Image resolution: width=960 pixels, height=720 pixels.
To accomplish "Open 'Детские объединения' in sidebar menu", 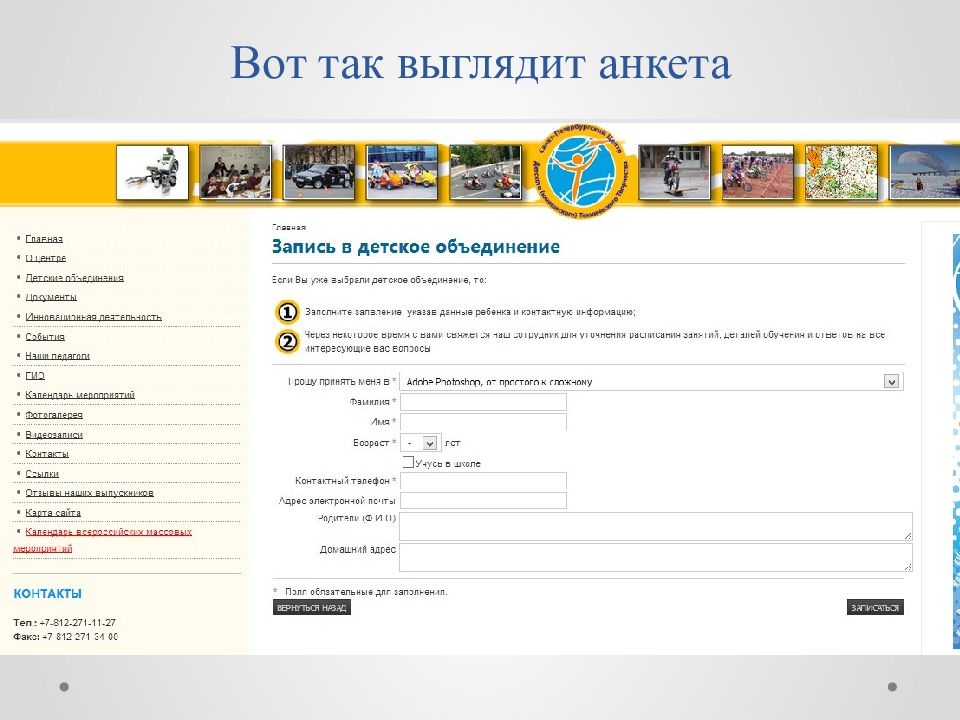I will coord(75,278).
